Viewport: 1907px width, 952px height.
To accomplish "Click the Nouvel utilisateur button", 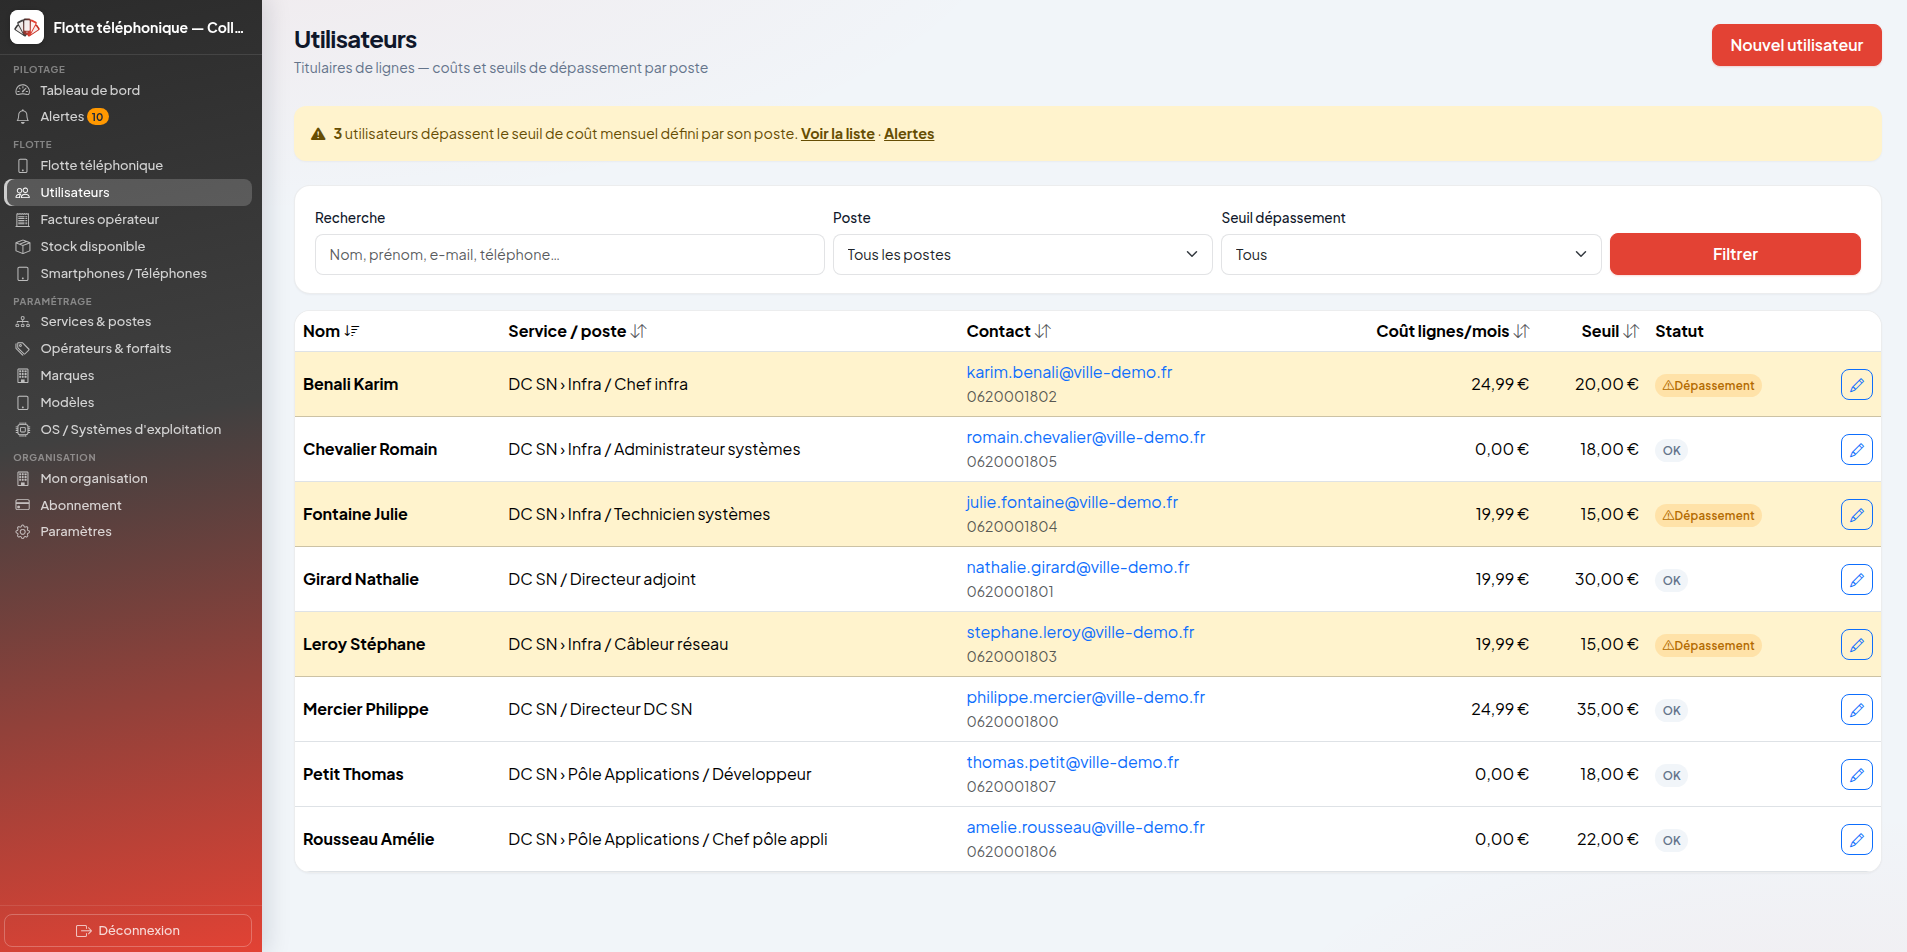I will click(x=1796, y=45).
